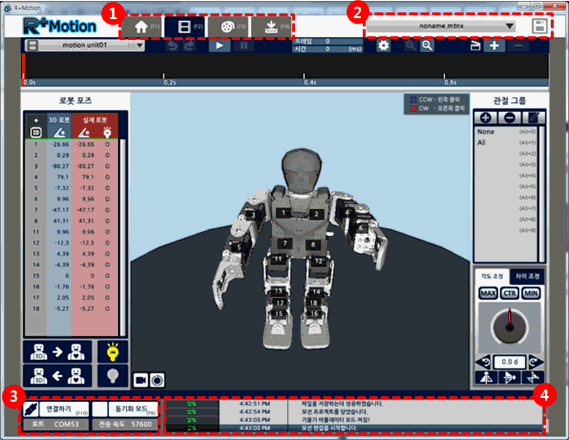This screenshot has height=440, width=569.
Task: Undo the last edit
Action: pyautogui.click(x=172, y=46)
